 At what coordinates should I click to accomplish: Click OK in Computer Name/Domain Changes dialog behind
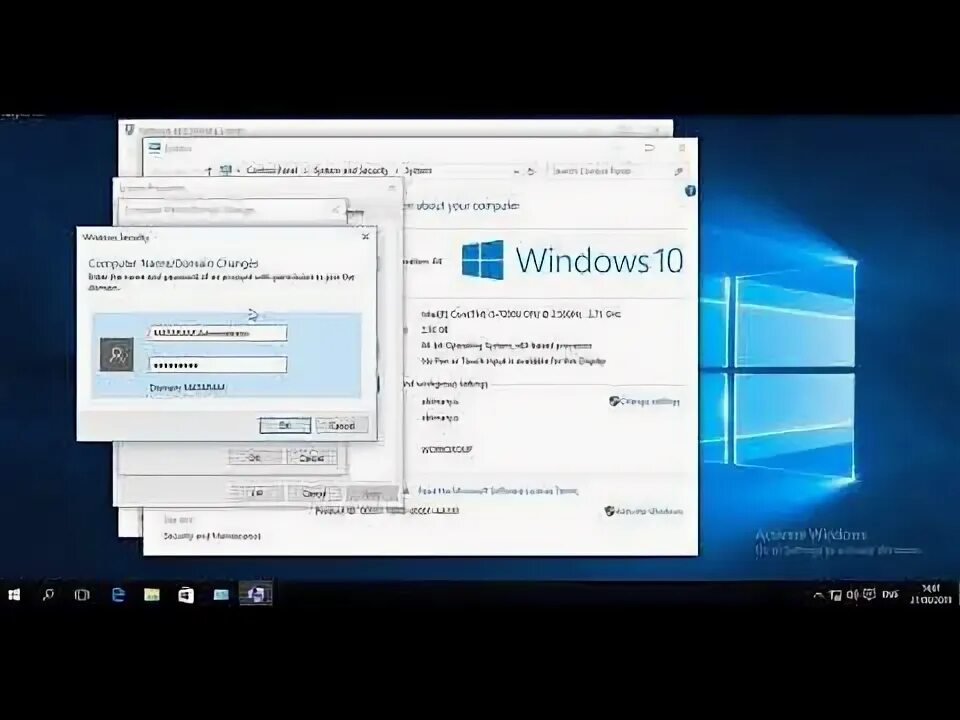255,457
